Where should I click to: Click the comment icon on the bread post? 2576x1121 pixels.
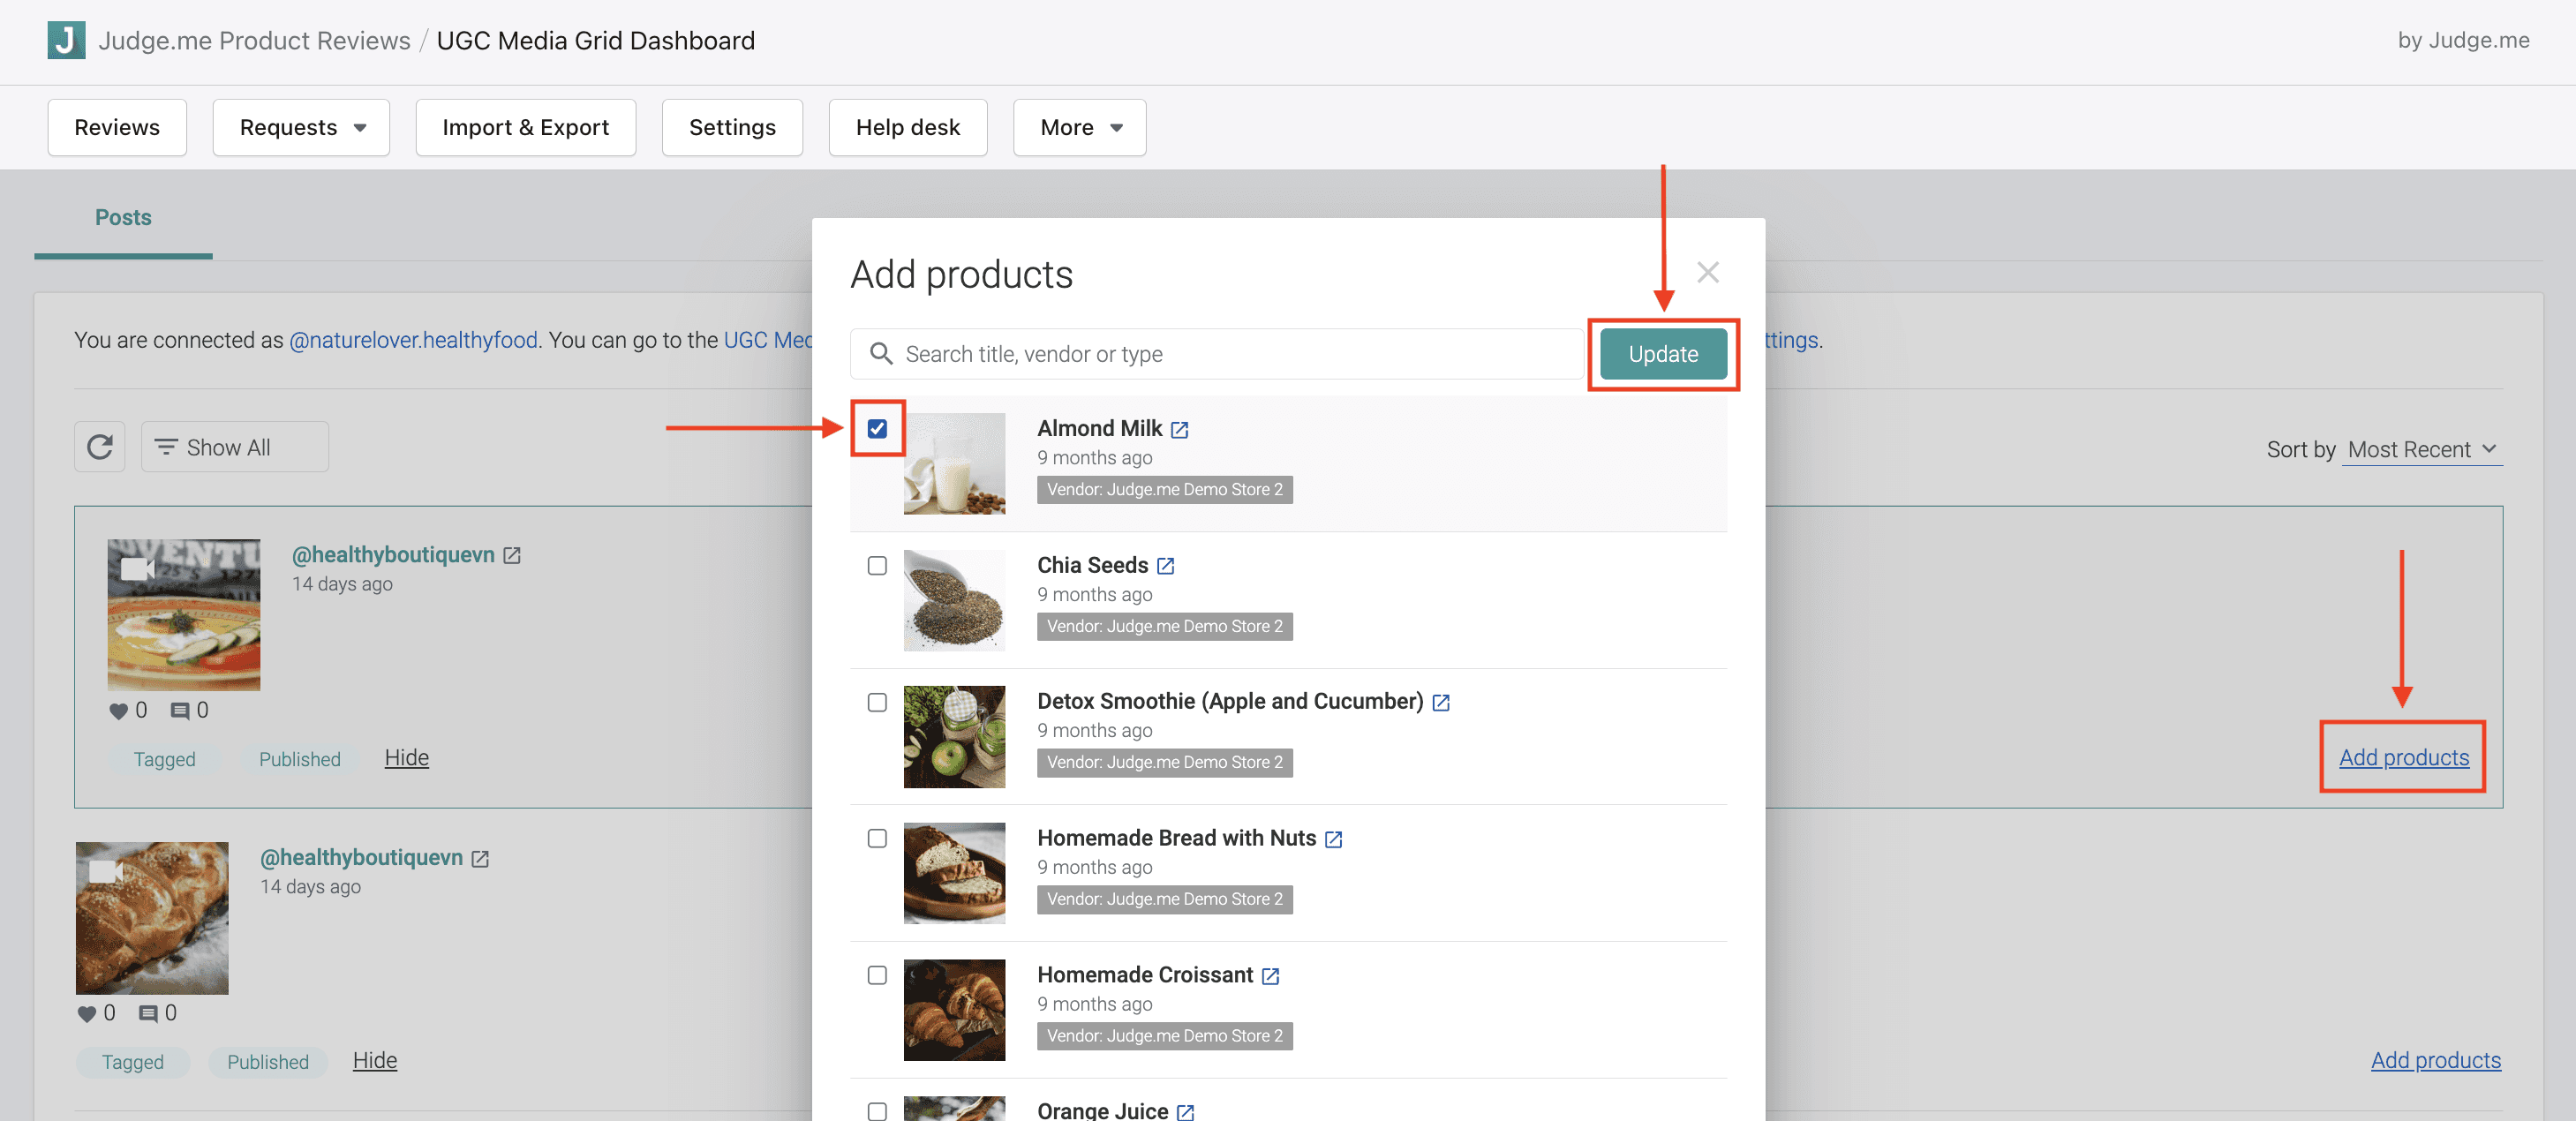(148, 1012)
